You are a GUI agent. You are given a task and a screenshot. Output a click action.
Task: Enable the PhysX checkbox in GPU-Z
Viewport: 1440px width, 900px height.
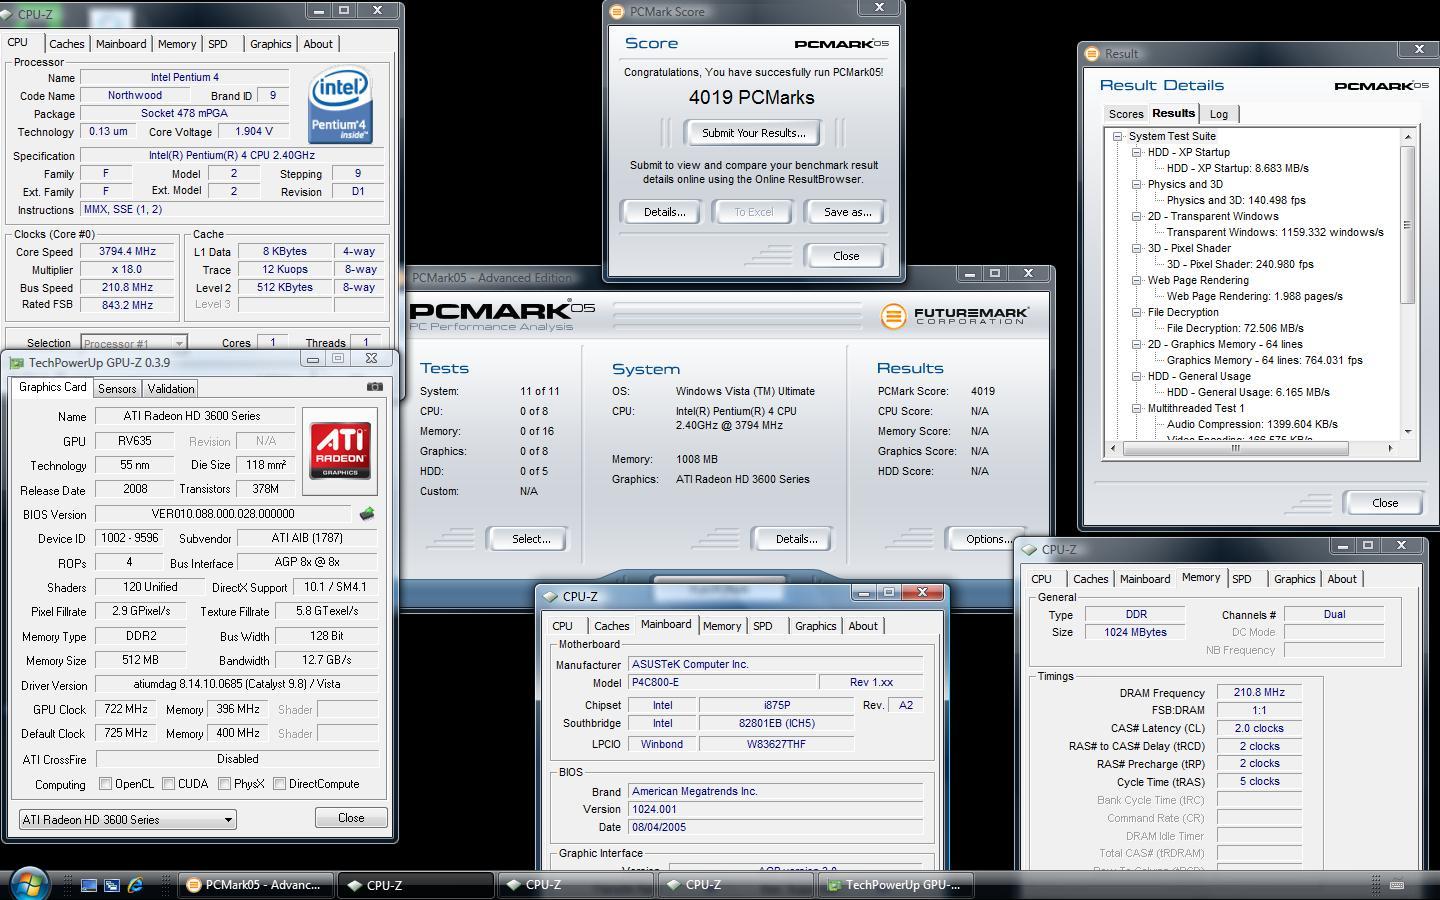tap(224, 784)
